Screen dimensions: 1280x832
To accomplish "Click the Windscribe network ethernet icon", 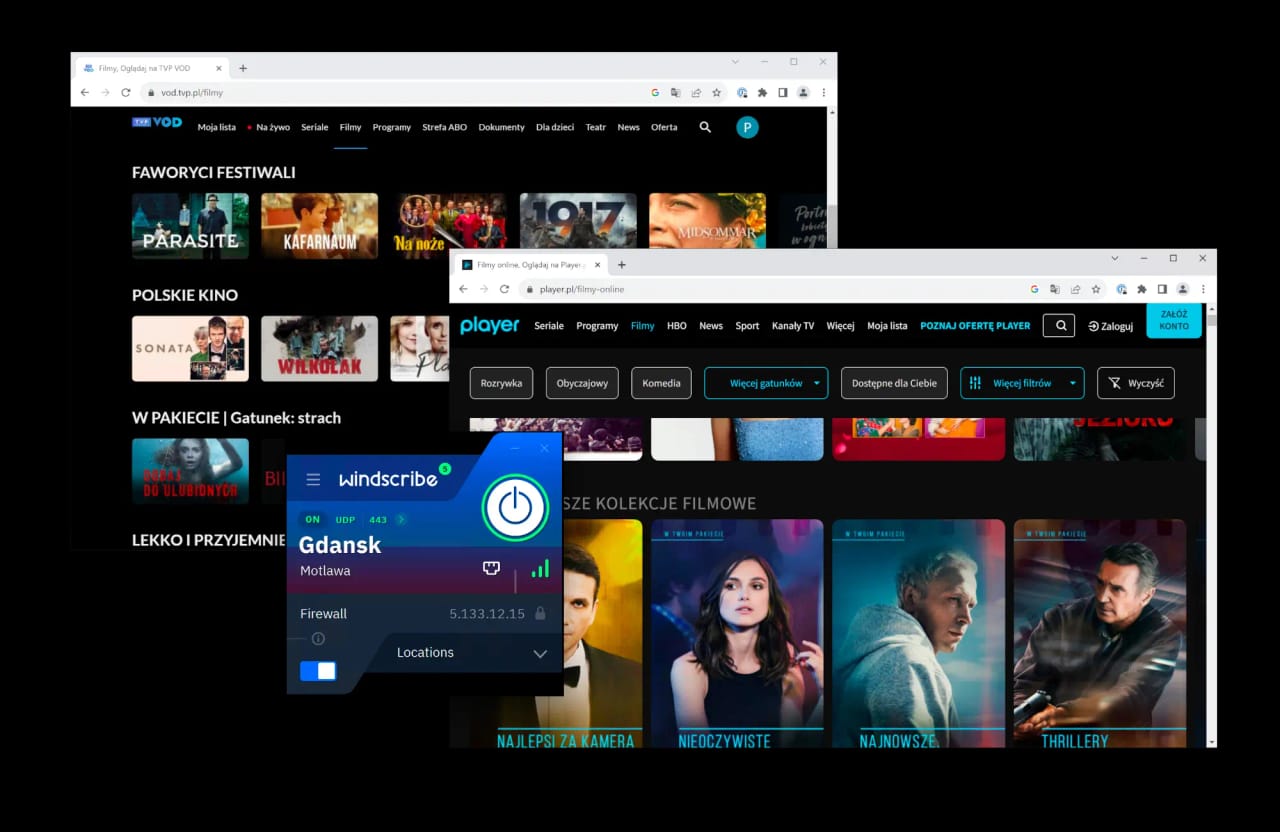I will [491, 568].
